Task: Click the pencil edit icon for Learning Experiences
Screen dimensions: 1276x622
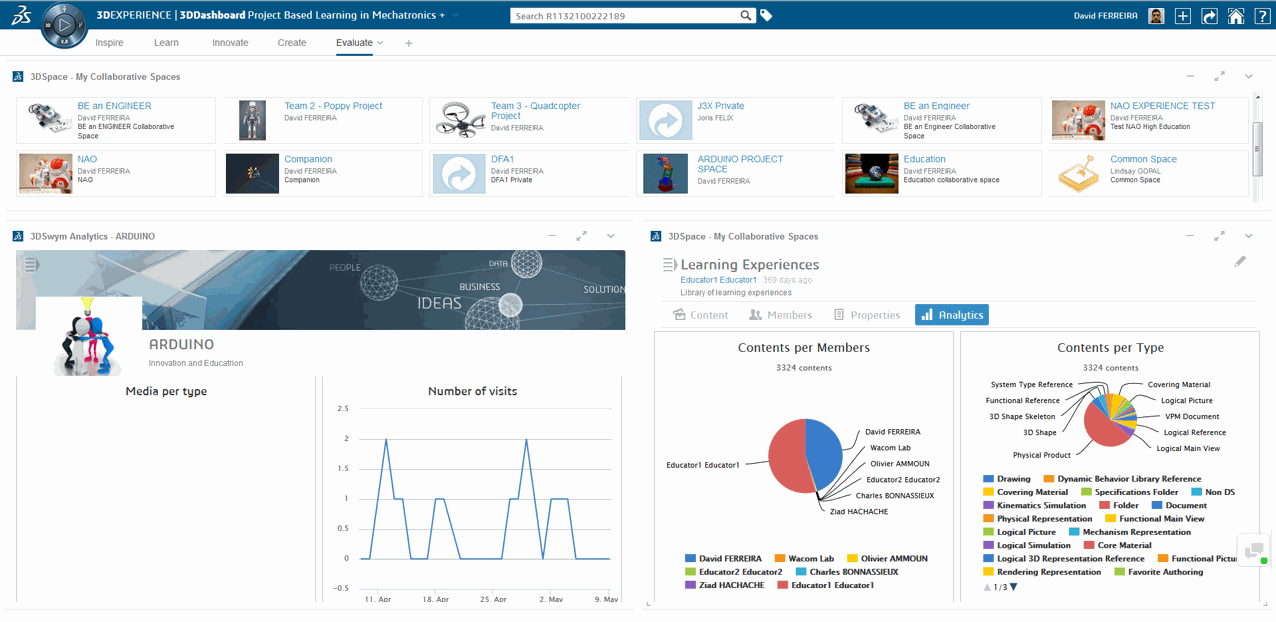Action: coord(1240,261)
